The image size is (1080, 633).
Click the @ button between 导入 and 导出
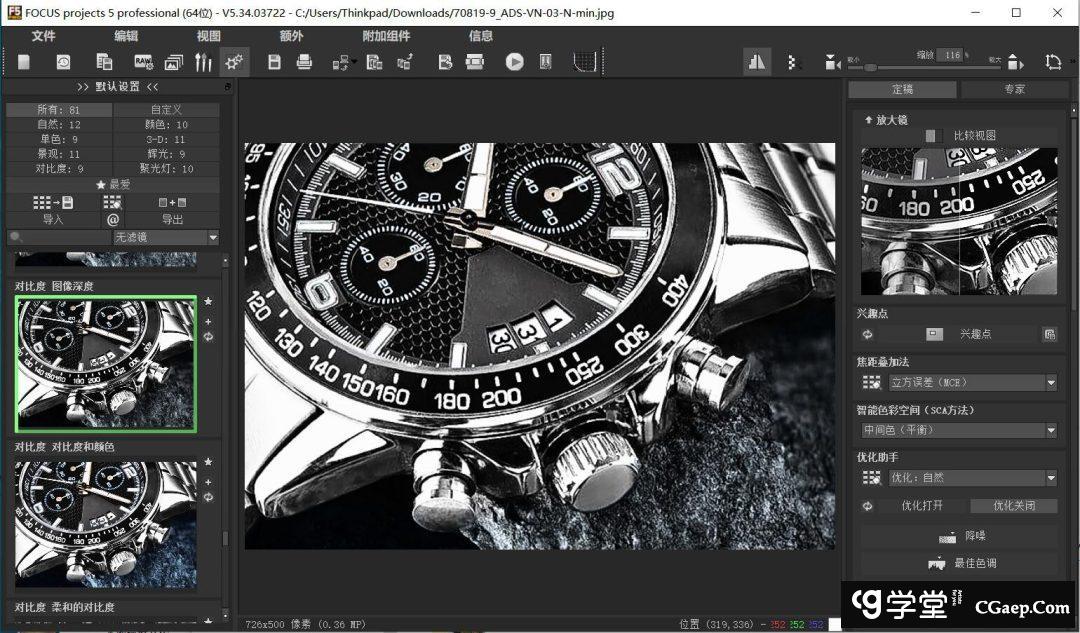(113, 219)
